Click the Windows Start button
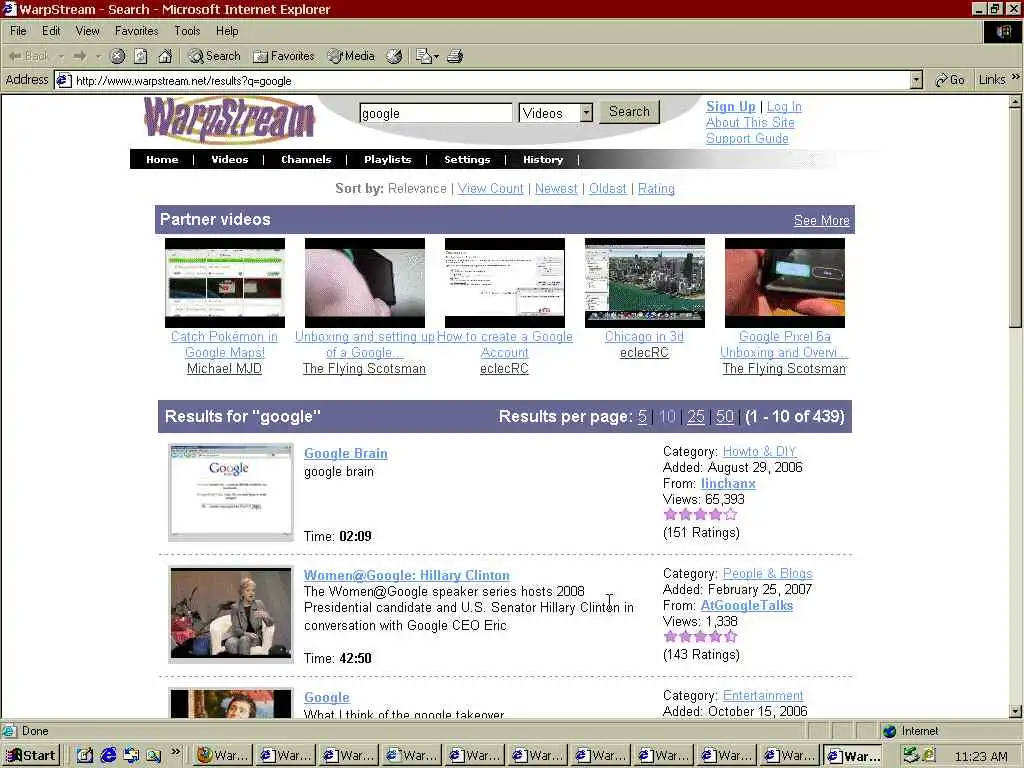Viewport: 1024px width, 768px height. point(31,756)
